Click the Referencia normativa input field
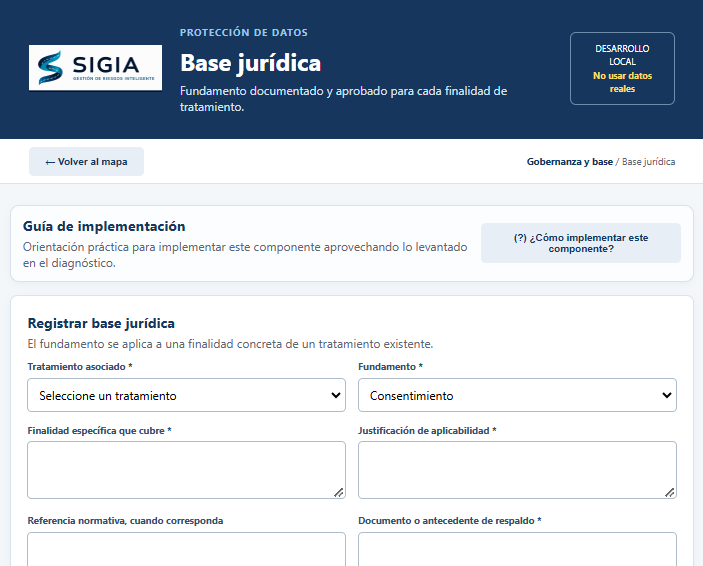This screenshot has height=566, width=703. point(187,549)
